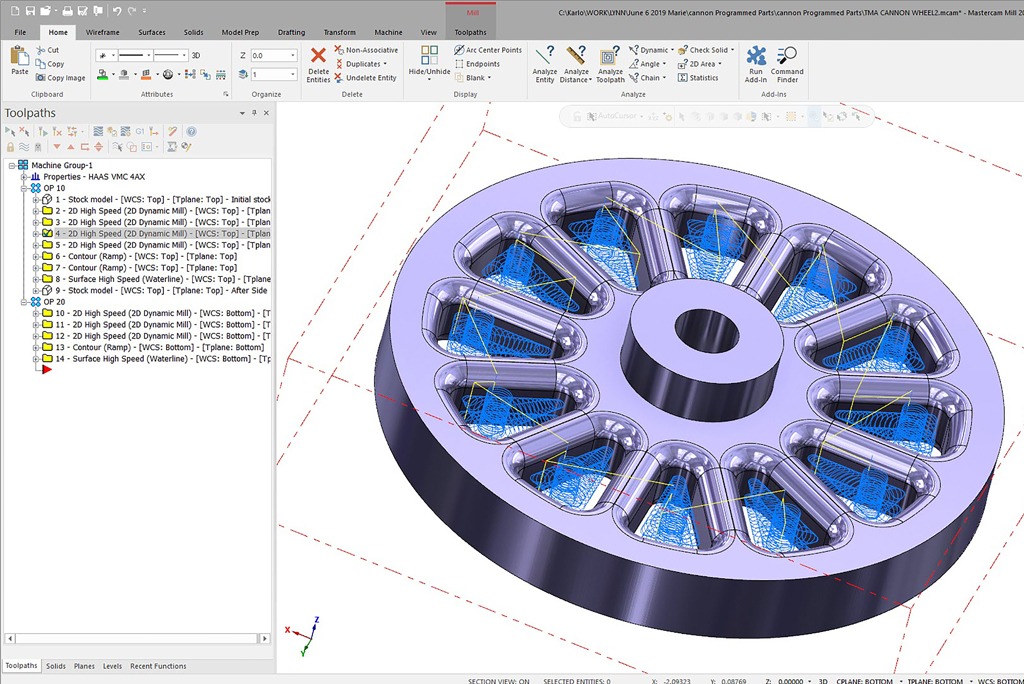Image resolution: width=1024 pixels, height=684 pixels.
Task: Click the Statistics sigma icon
Action: point(682,78)
